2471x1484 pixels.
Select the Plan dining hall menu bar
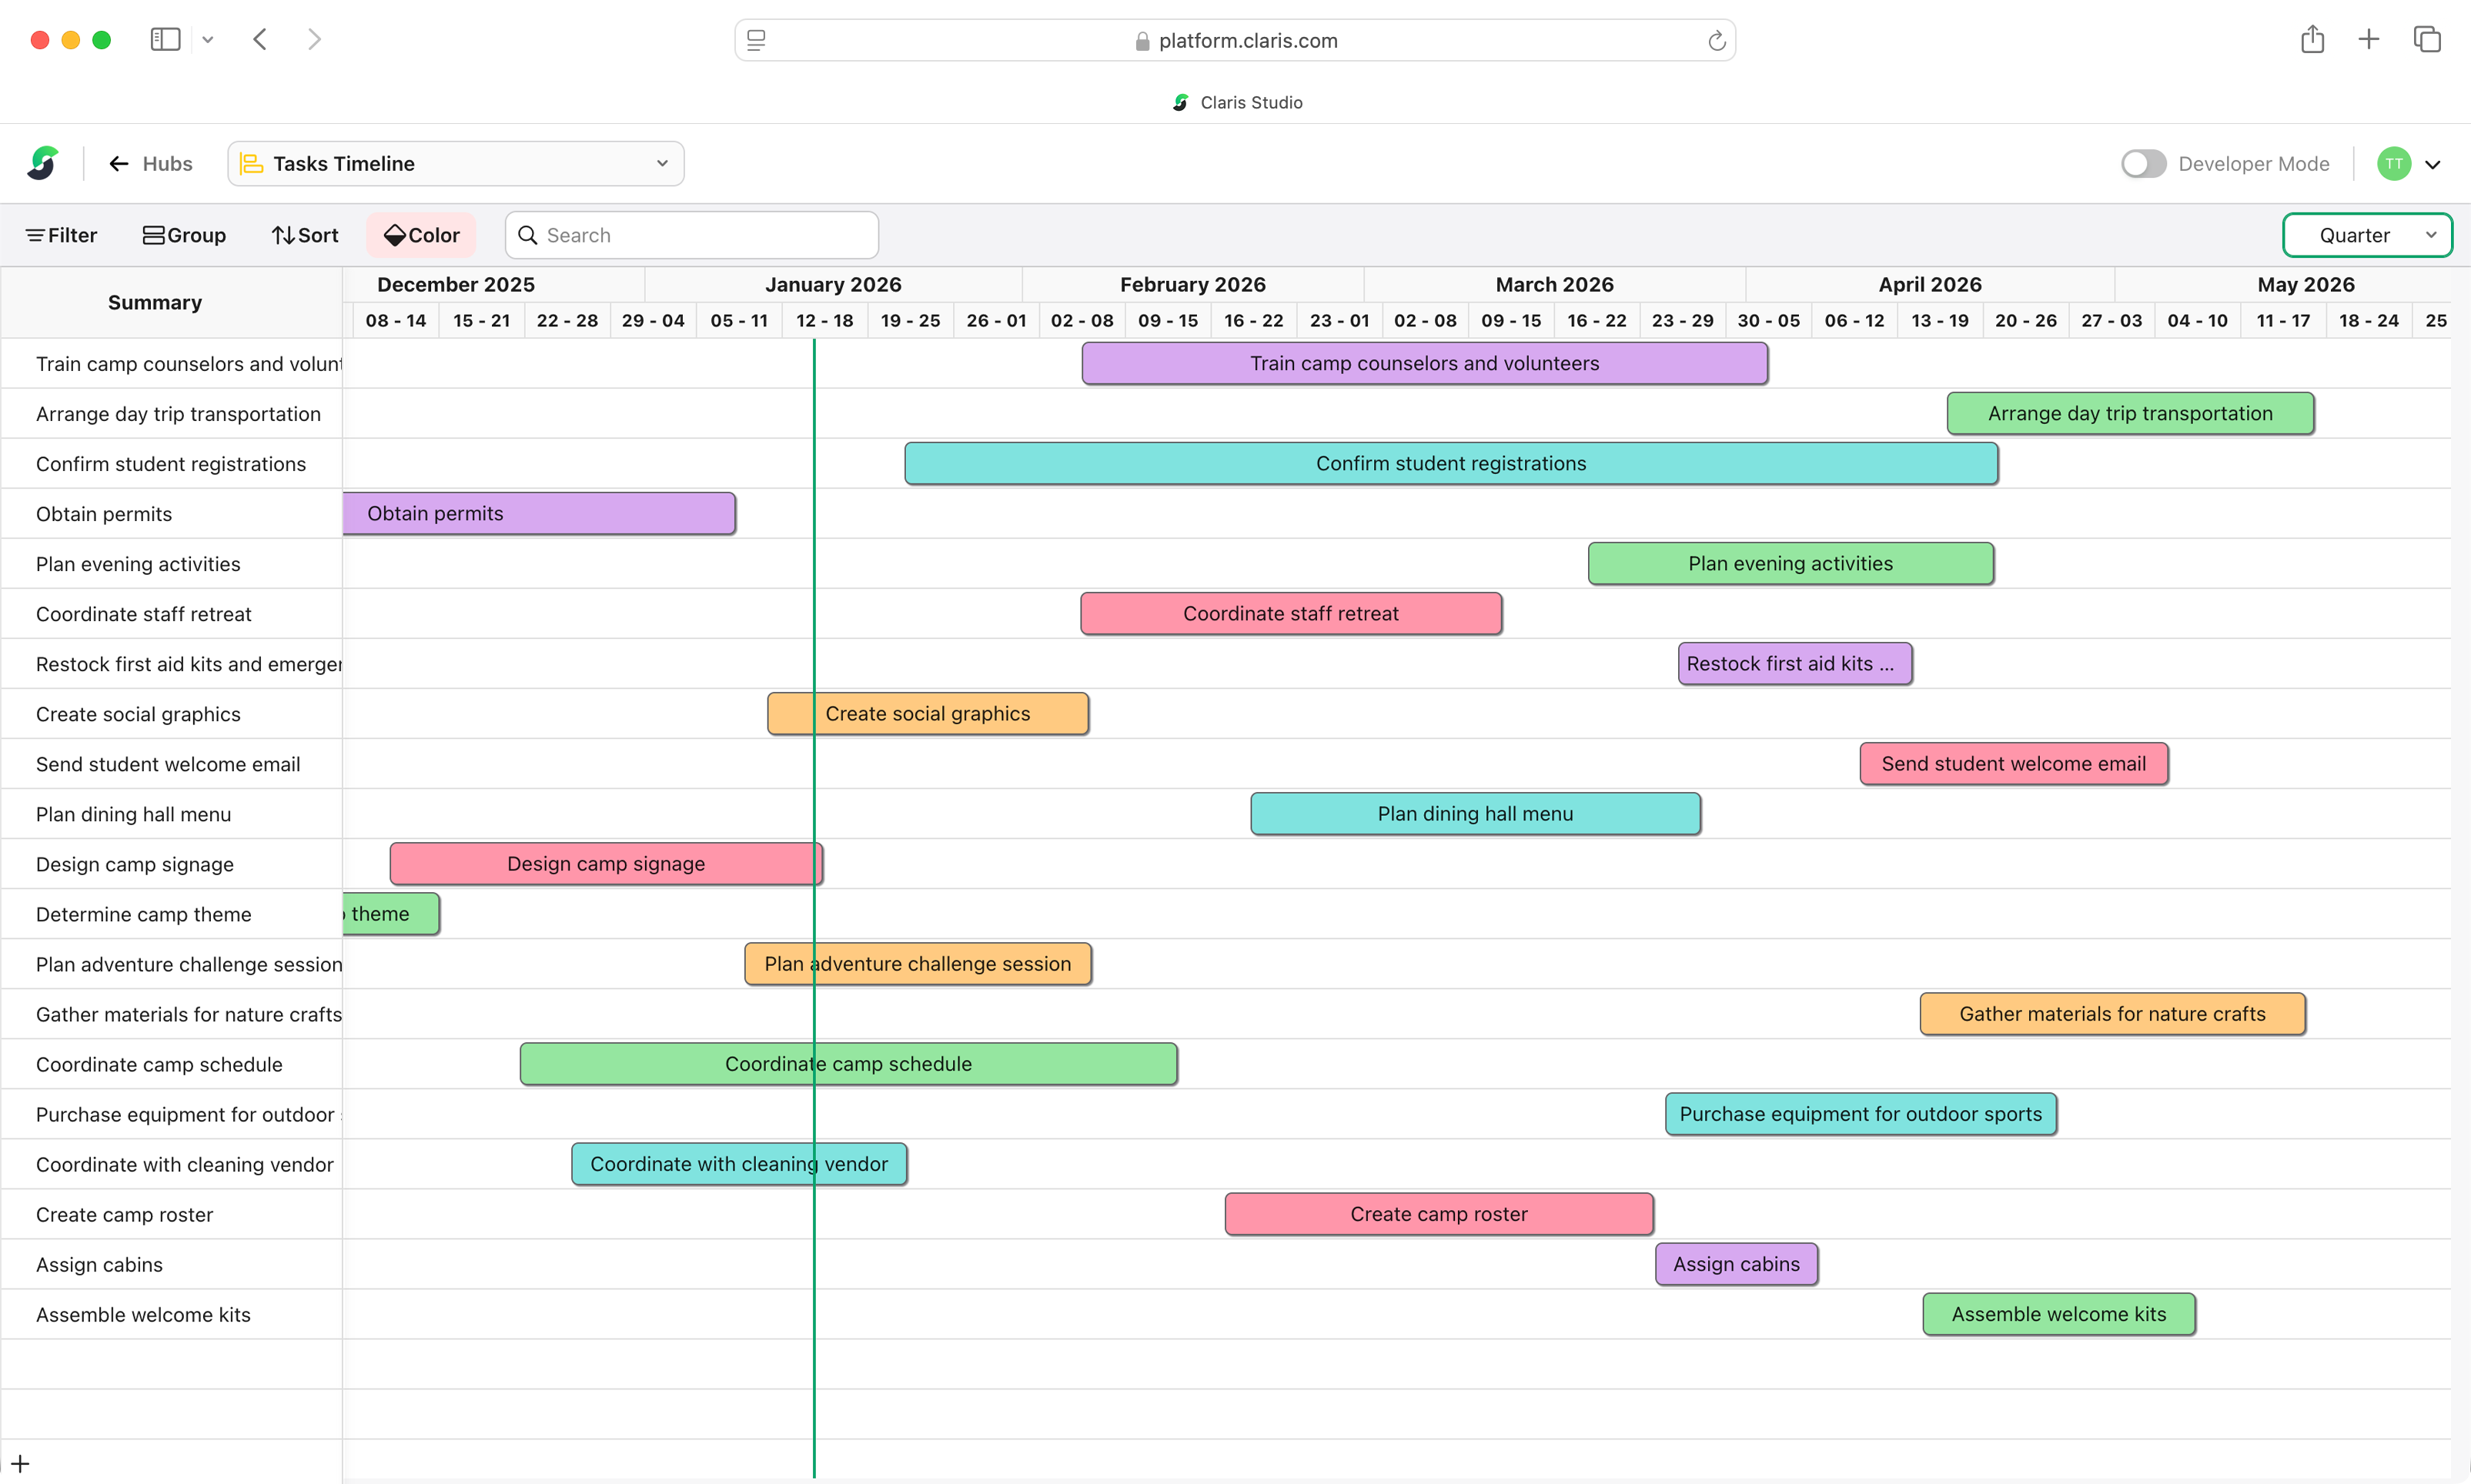[1474, 813]
